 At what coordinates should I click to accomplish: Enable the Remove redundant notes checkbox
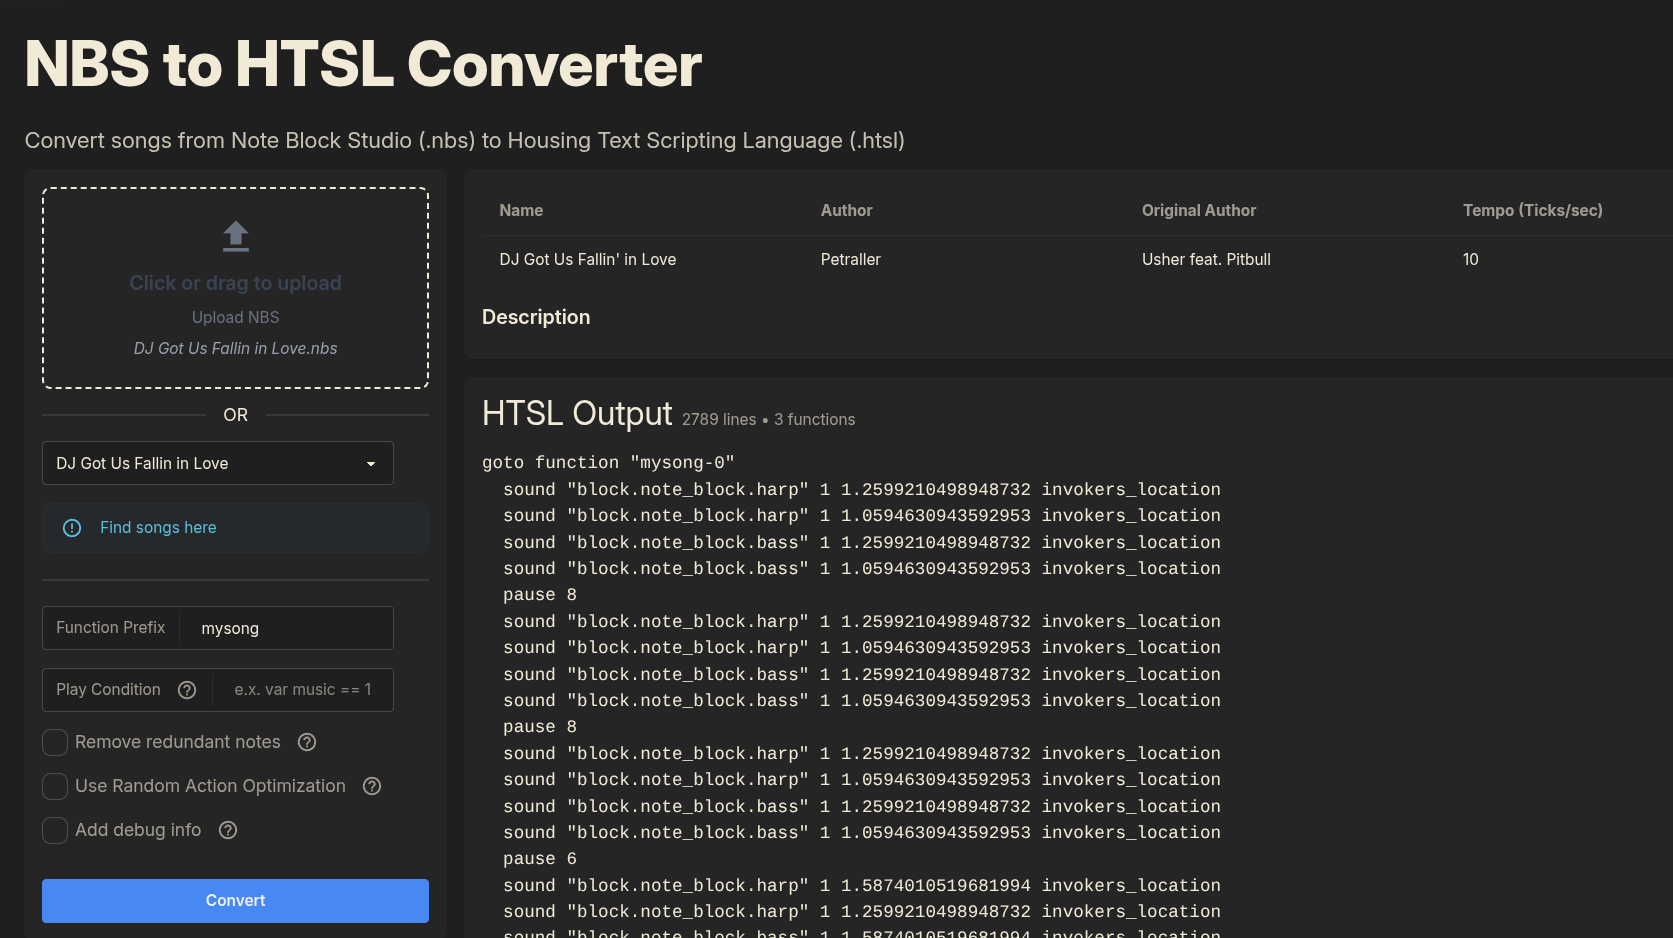point(55,742)
